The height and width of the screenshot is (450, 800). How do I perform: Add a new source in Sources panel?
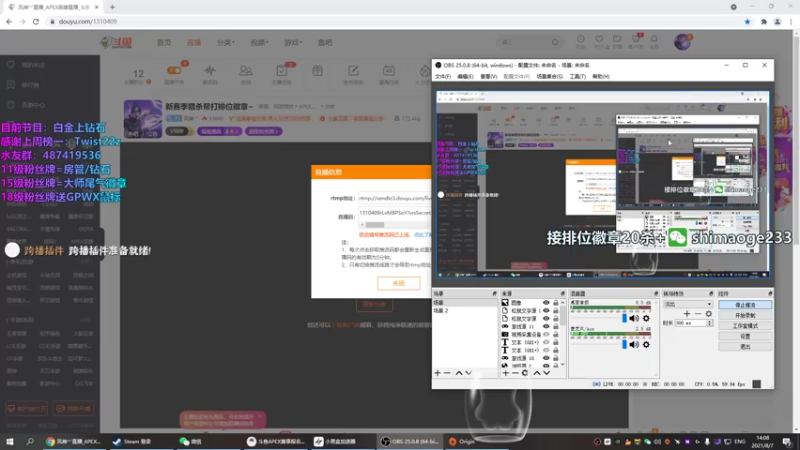(505, 373)
